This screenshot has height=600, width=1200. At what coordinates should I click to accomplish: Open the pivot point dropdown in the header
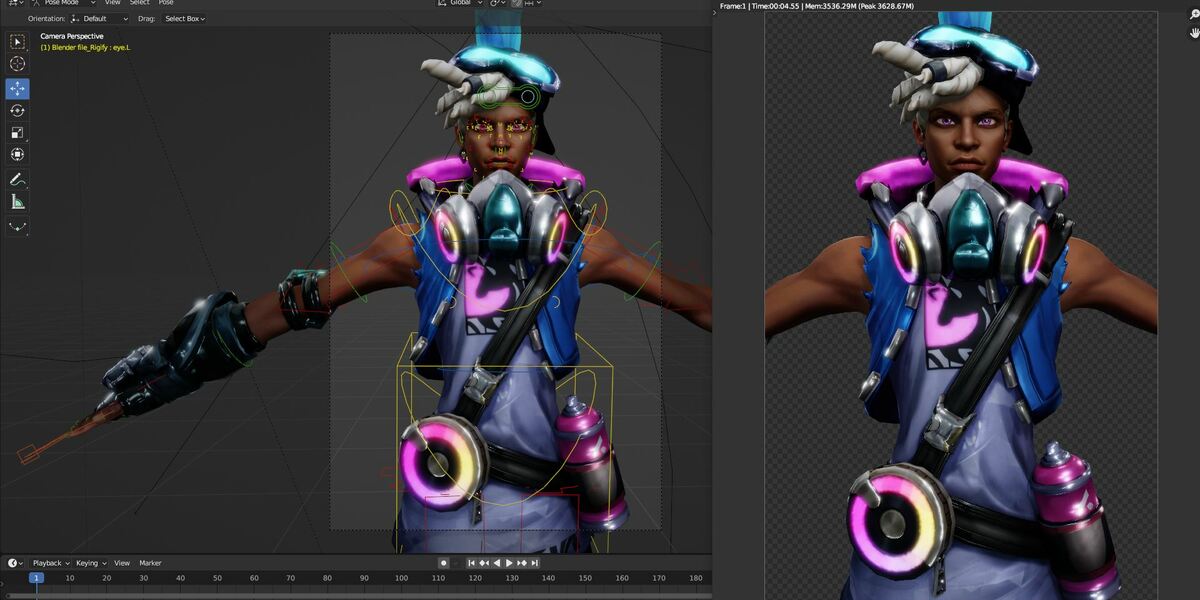coord(498,3)
